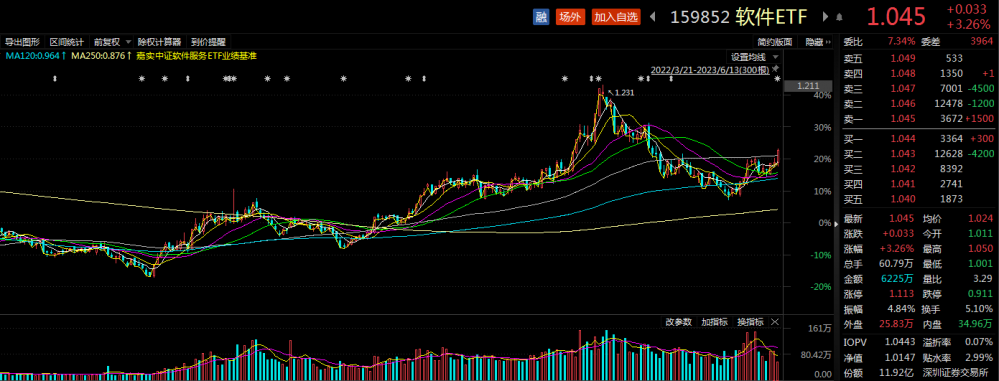Click the 最高 1.050 value
The image size is (999, 381).
click(x=980, y=249)
